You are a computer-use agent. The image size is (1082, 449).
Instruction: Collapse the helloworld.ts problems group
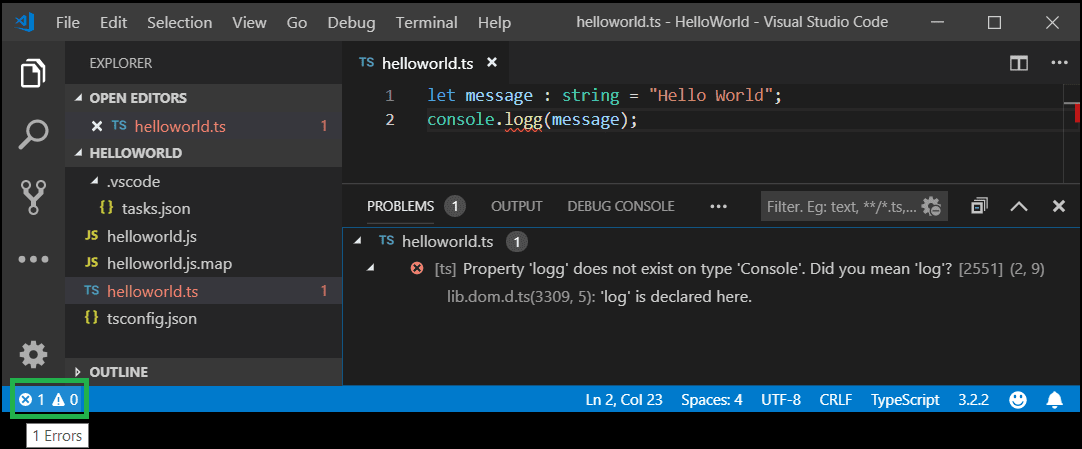pyautogui.click(x=360, y=241)
